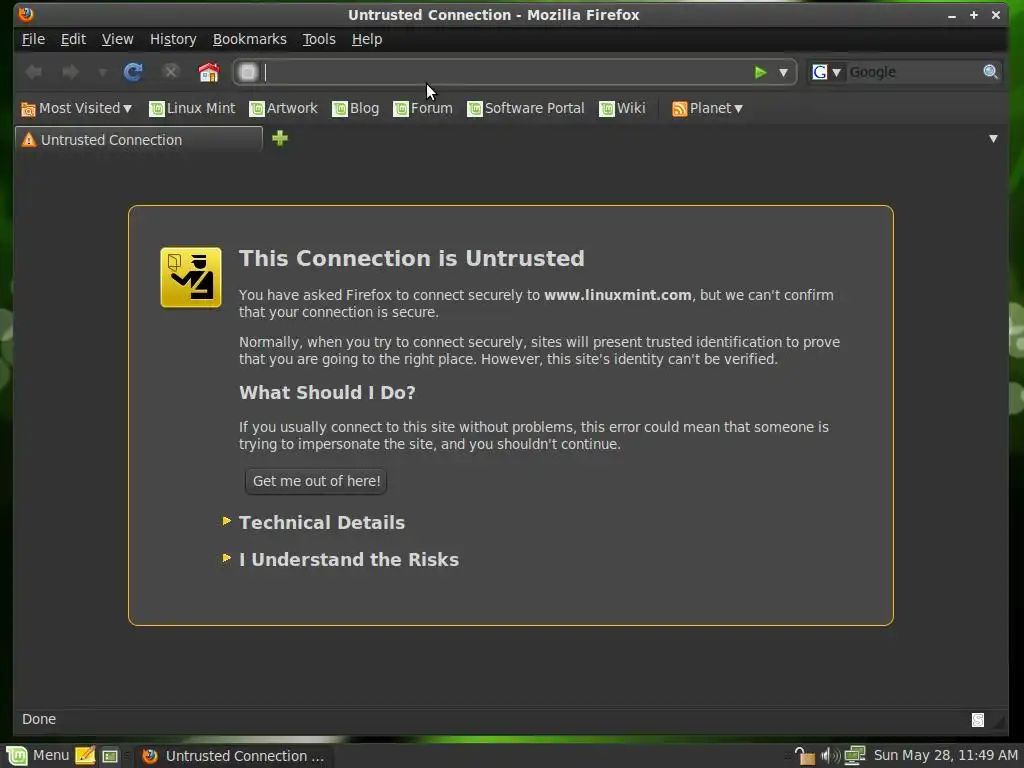
Task: Click the Get me out of here! button
Action: pos(316,481)
